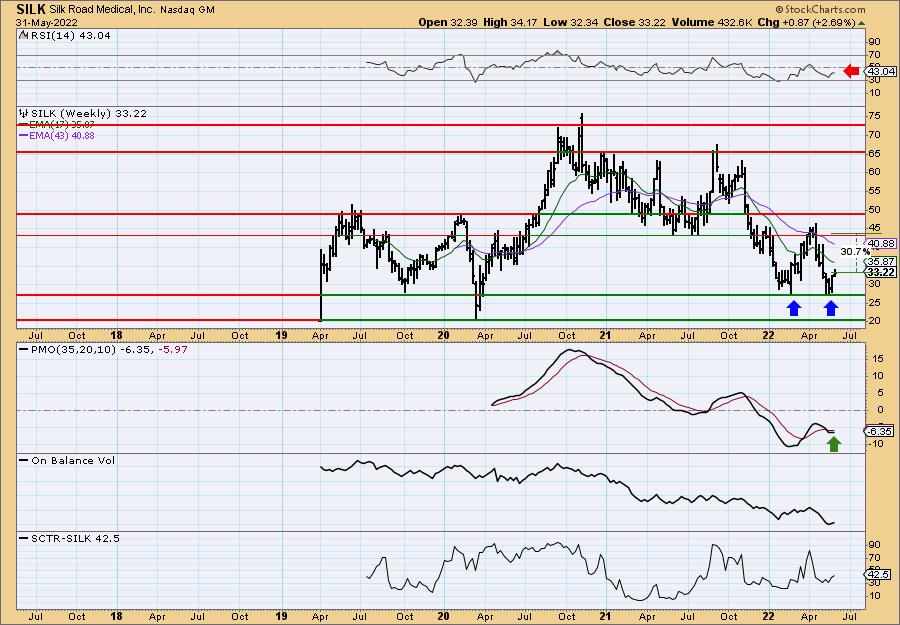
Task: Click the 55 price axis tick label
Action: pos(875,191)
